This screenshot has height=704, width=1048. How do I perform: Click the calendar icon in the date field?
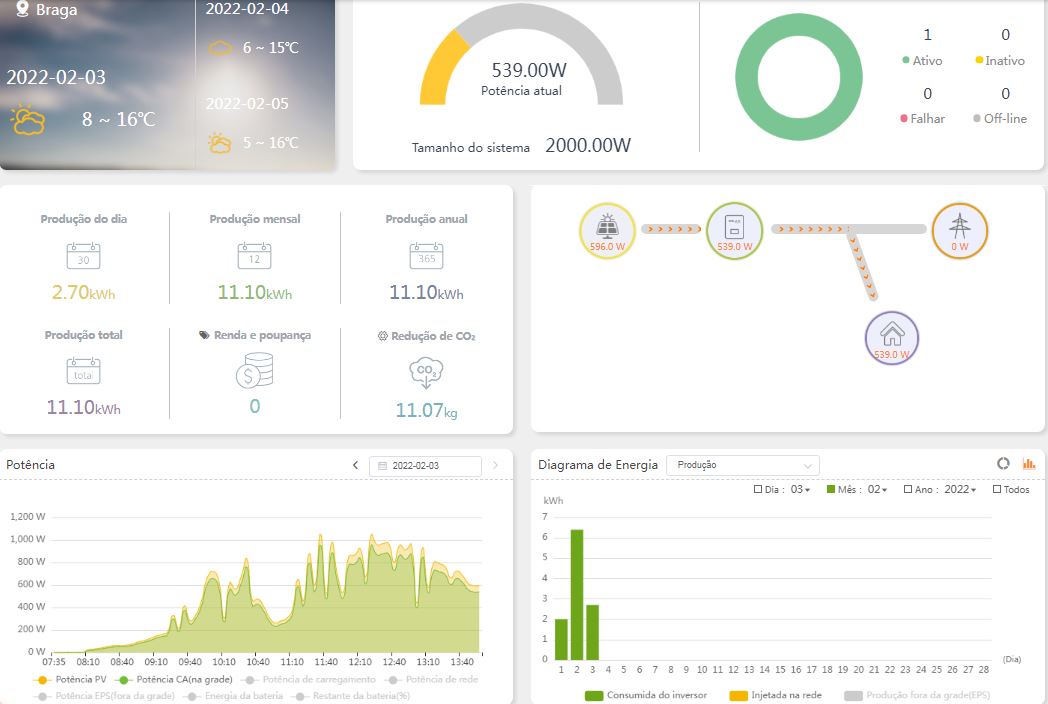pyautogui.click(x=382, y=466)
